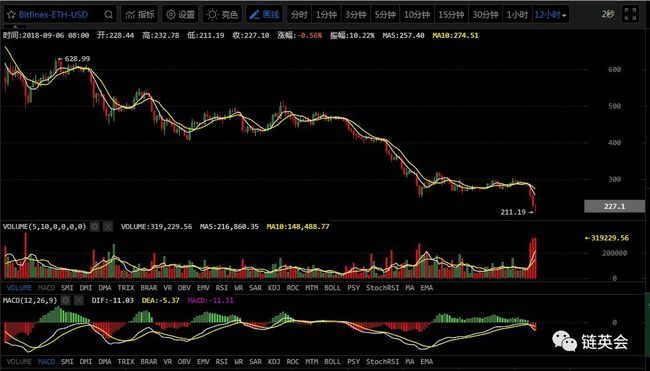
Task: Select RSI in the volume panel's tab row
Action: 222,287
